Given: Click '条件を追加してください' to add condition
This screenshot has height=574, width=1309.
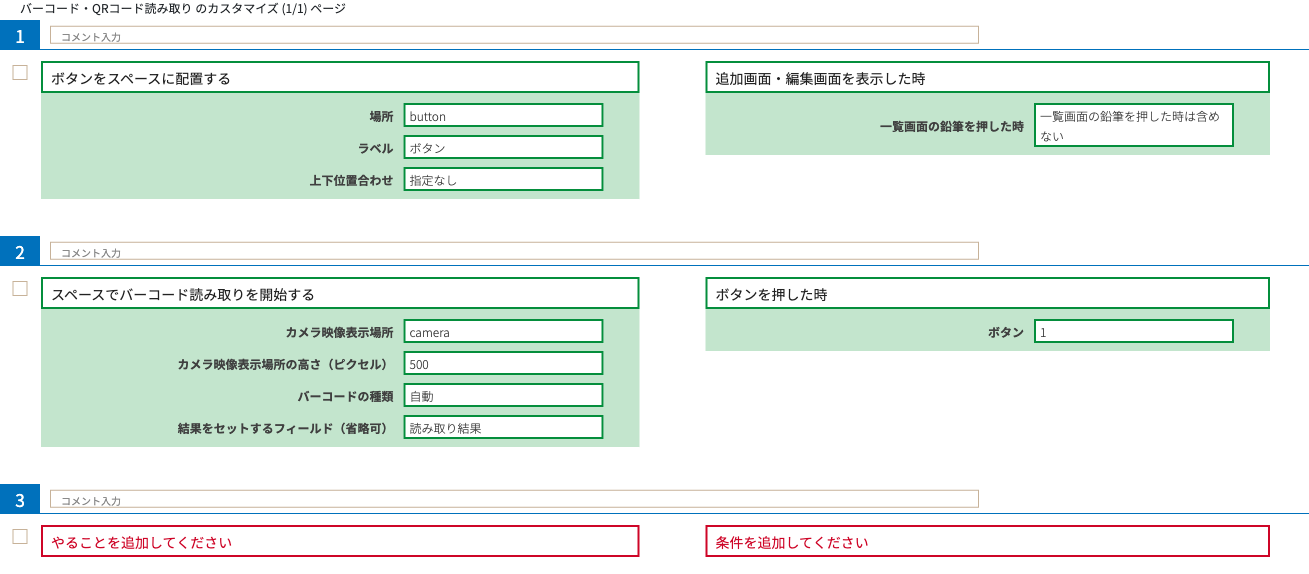Looking at the screenshot, I should tap(987, 542).
